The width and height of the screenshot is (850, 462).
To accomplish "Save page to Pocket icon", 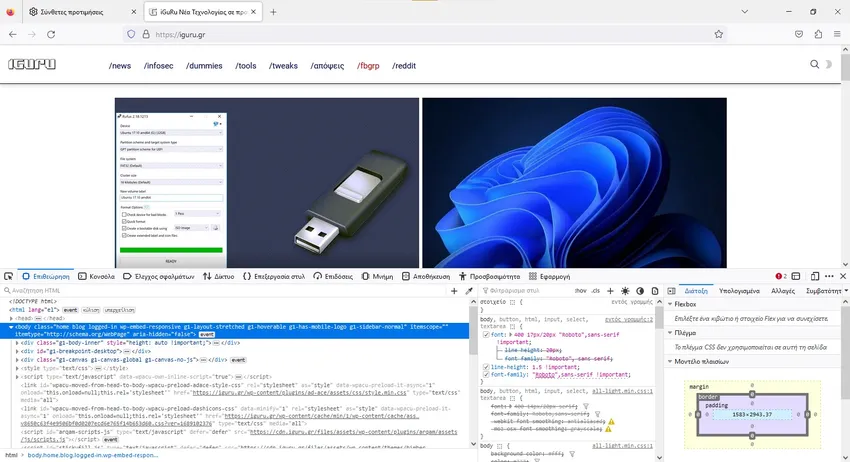I will pyautogui.click(x=799, y=34).
